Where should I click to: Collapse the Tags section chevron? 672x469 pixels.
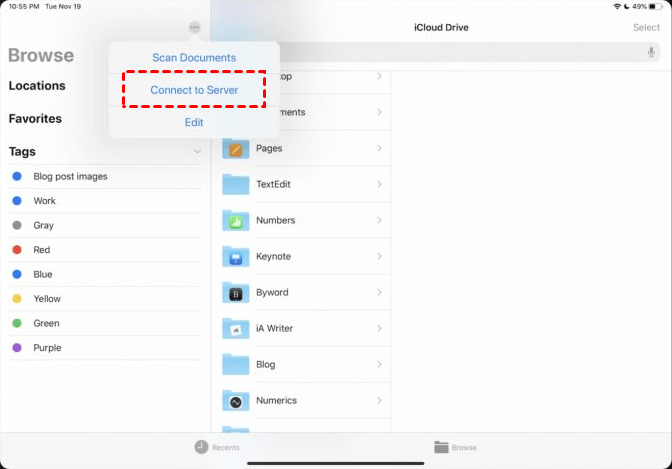point(197,152)
